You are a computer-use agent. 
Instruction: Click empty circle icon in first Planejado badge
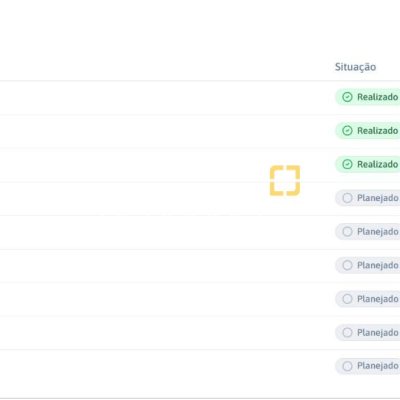(x=347, y=198)
